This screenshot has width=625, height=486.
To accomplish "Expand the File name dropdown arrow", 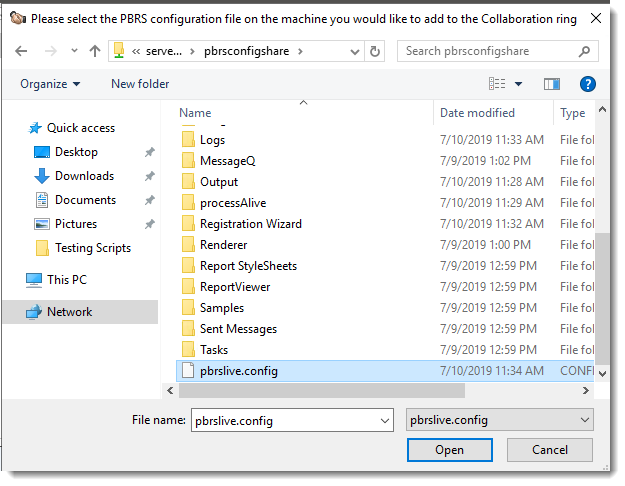I will coord(384,421).
